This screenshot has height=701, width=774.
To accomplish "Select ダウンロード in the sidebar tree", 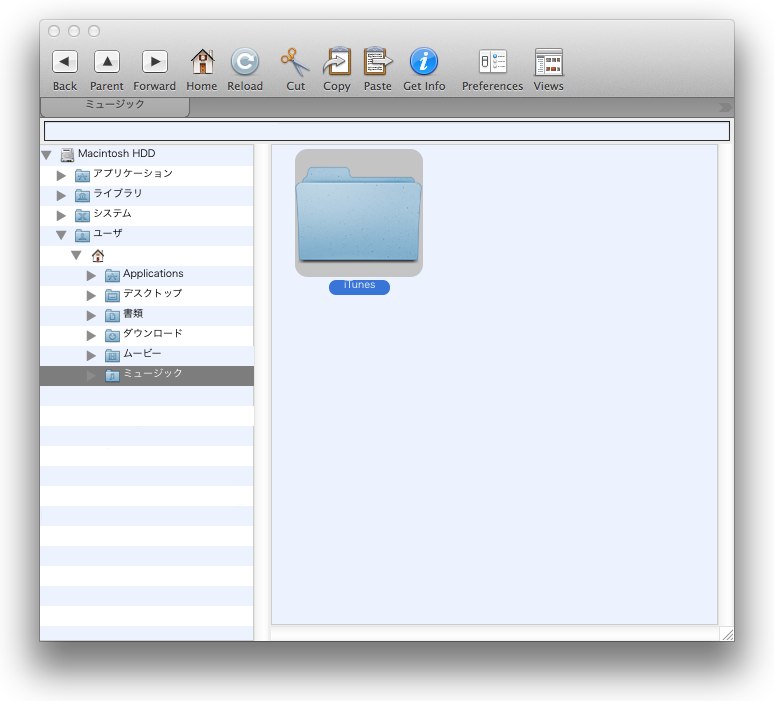I will [147, 335].
